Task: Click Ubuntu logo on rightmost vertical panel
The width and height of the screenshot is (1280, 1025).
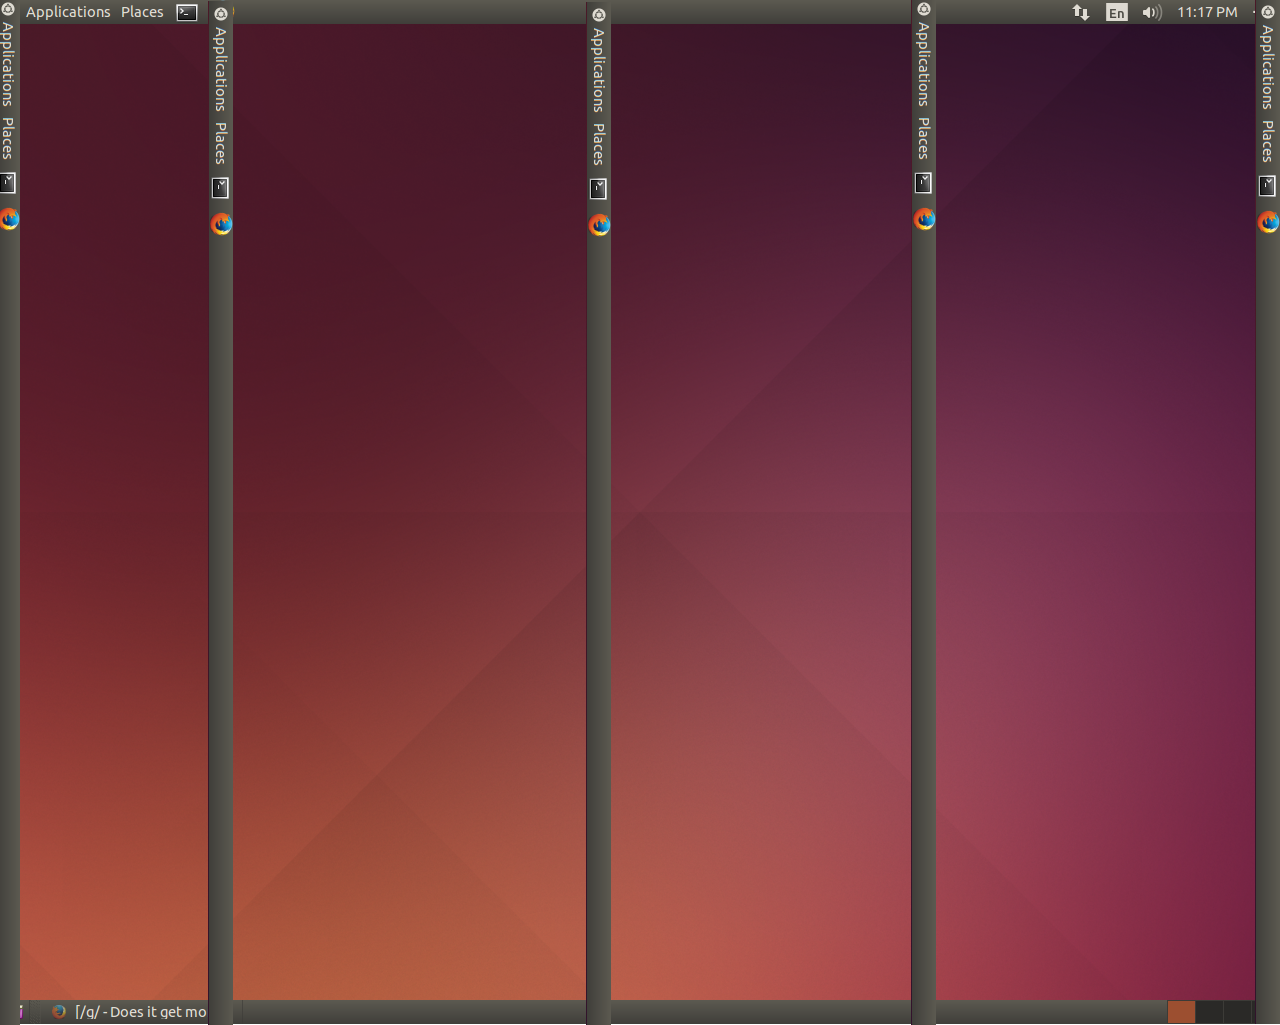Action: coord(1267,12)
